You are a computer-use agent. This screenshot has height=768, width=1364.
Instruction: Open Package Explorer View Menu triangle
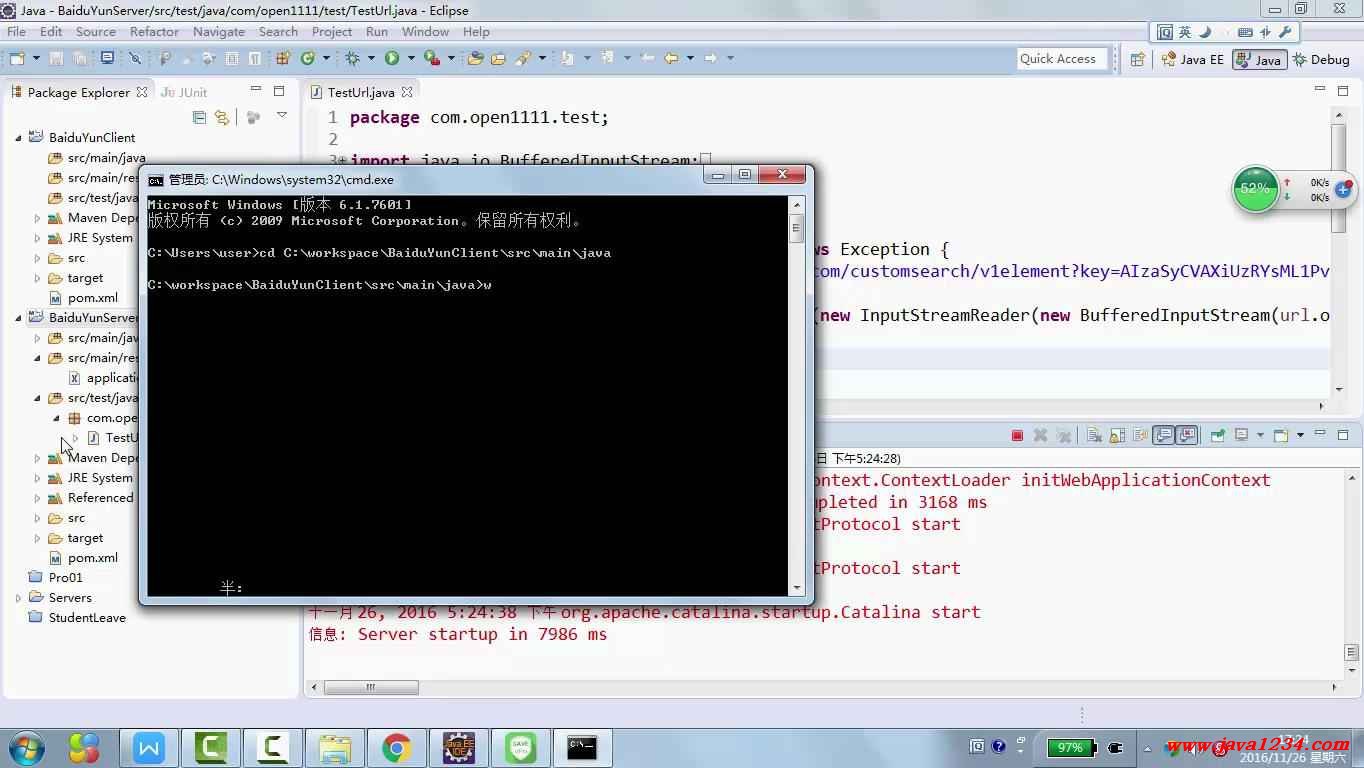[x=282, y=117]
